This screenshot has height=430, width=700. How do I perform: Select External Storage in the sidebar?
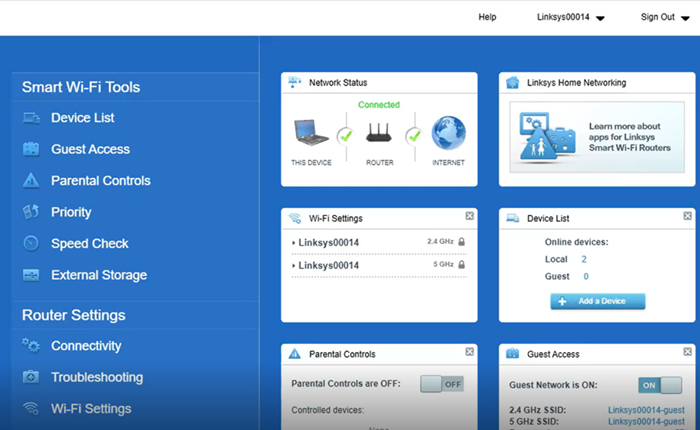[x=99, y=275]
